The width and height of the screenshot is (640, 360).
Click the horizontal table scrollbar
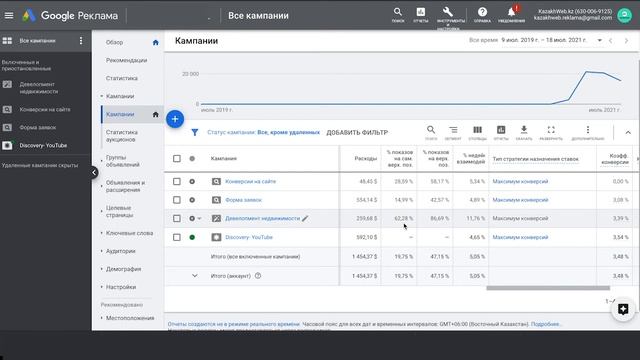pos(548,288)
